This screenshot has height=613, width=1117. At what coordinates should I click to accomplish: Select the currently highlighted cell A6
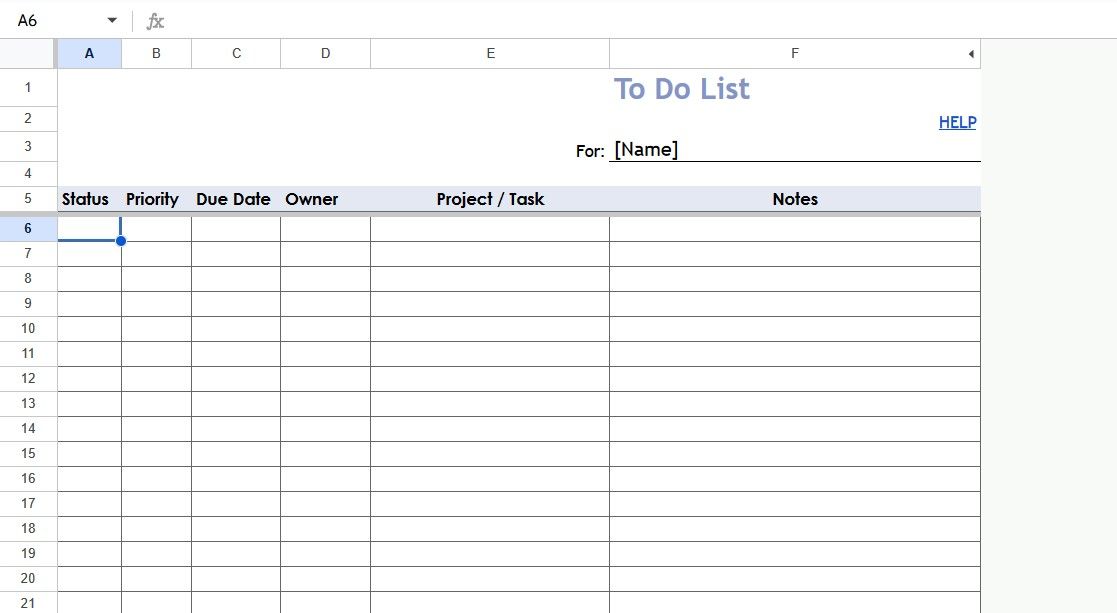tap(89, 228)
